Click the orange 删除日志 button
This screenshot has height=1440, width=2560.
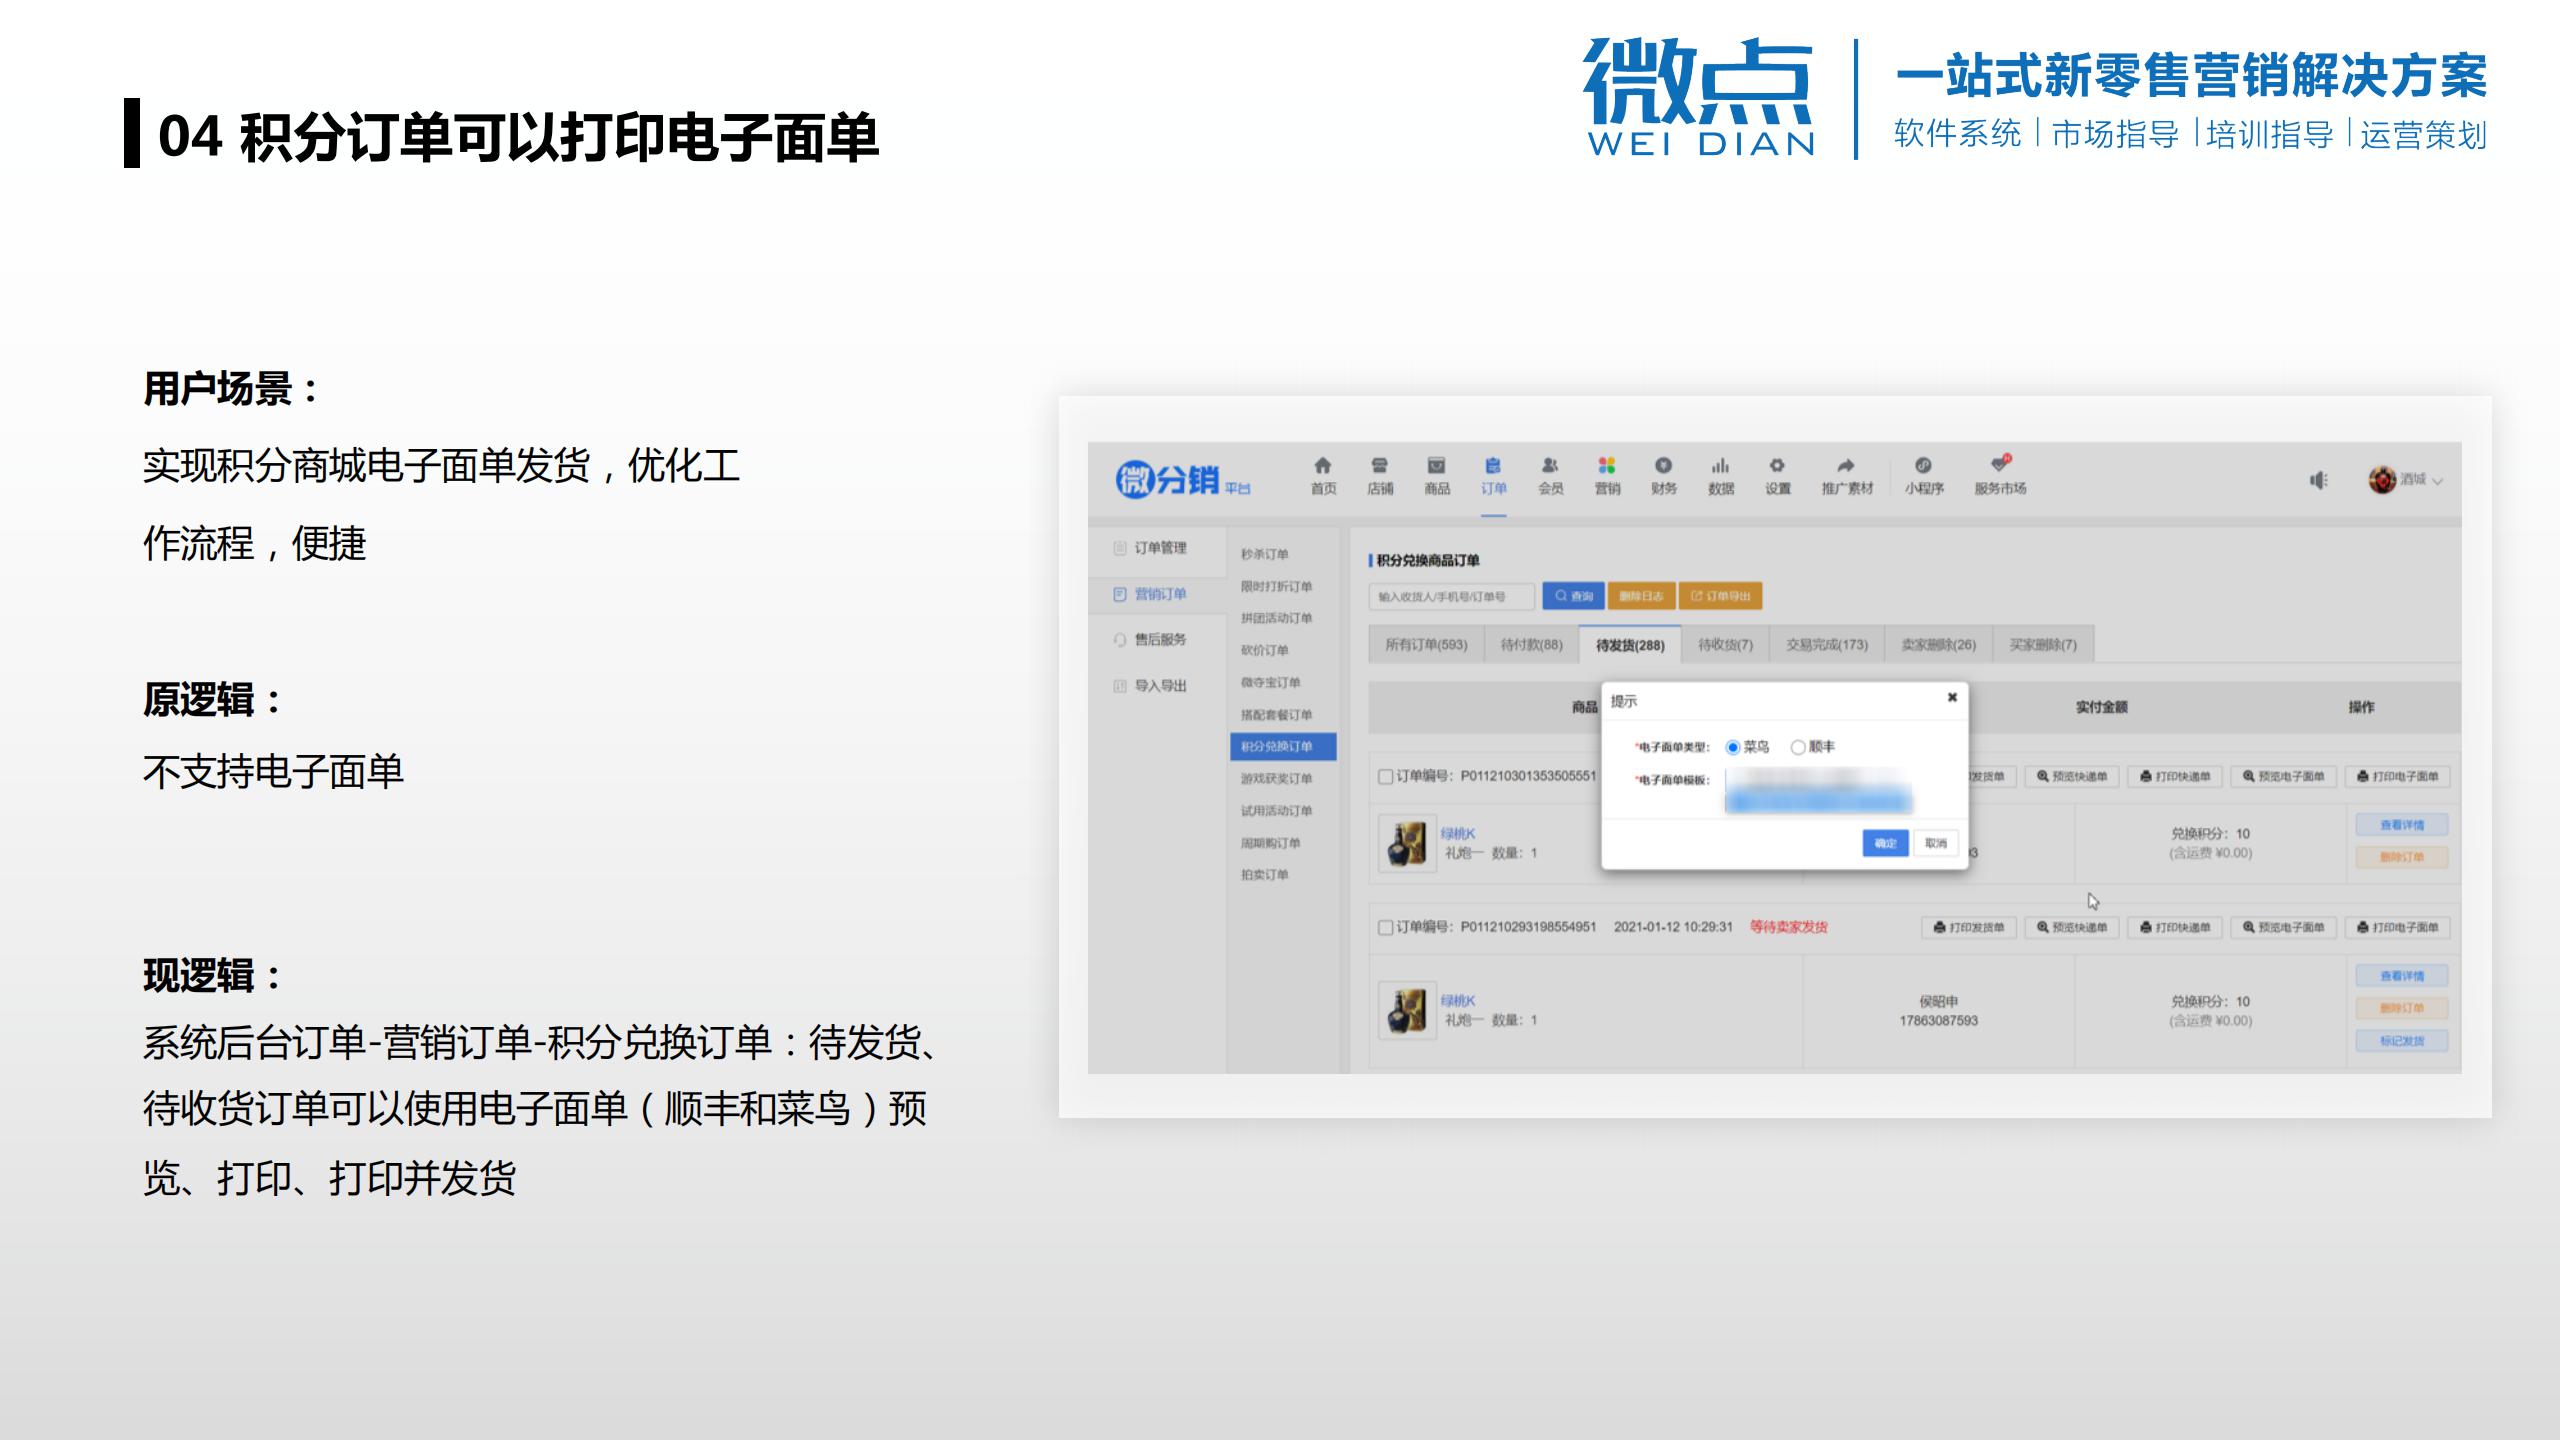click(x=1641, y=596)
